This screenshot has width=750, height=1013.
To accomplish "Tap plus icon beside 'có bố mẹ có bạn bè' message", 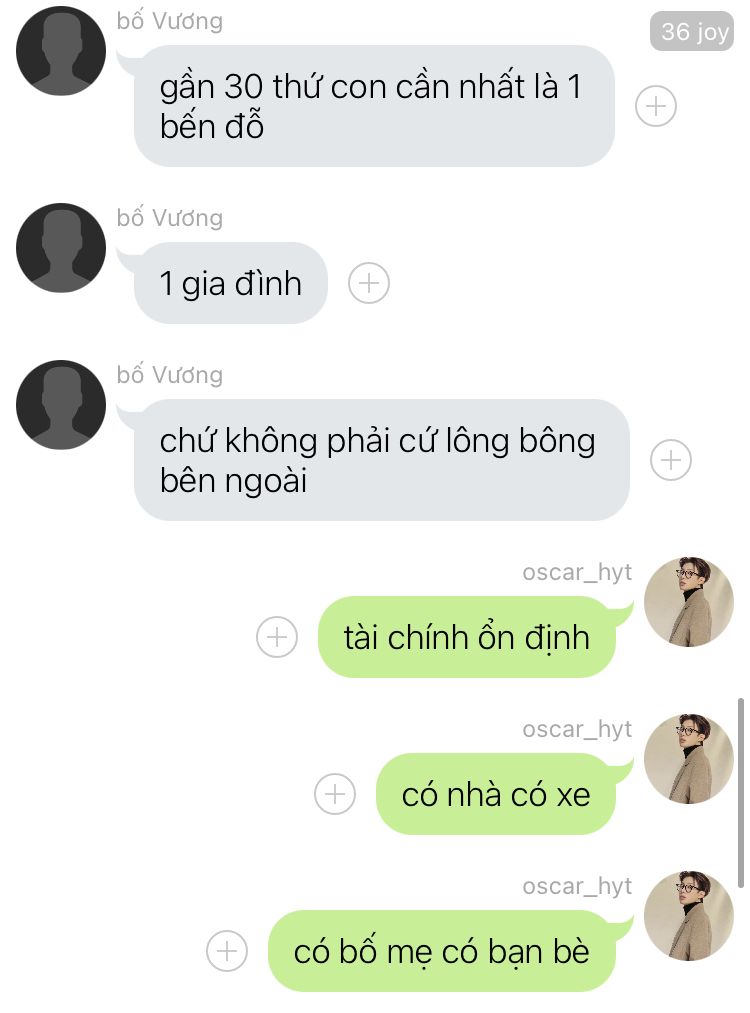I will [227, 951].
